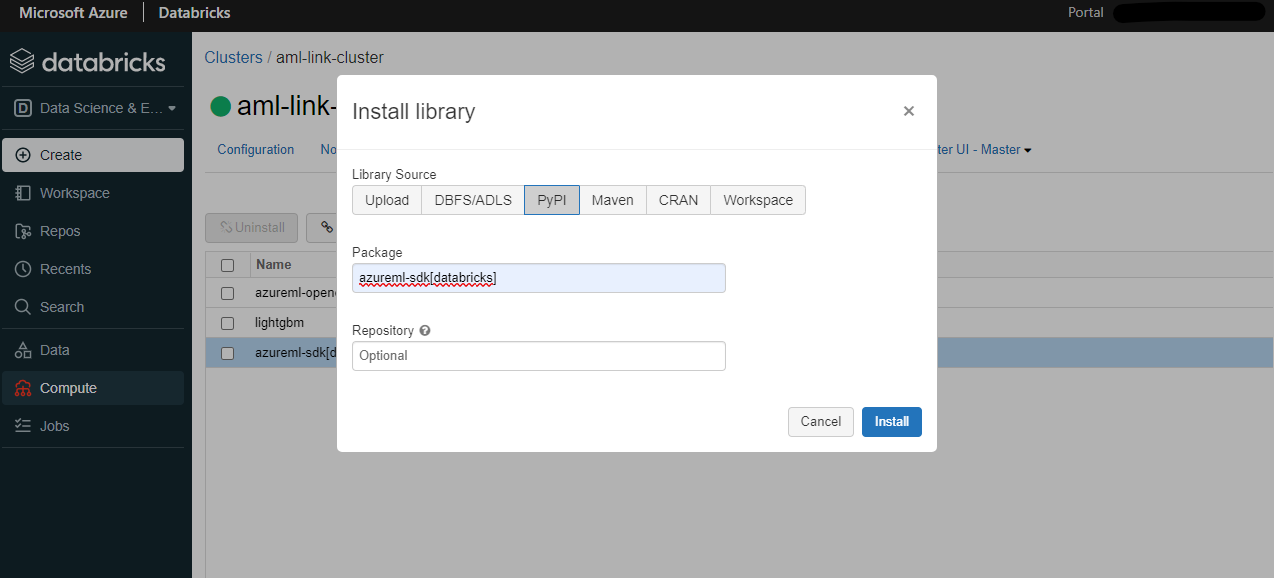1274x578 pixels.
Task: Click the Compute cluster icon
Action: point(23,388)
